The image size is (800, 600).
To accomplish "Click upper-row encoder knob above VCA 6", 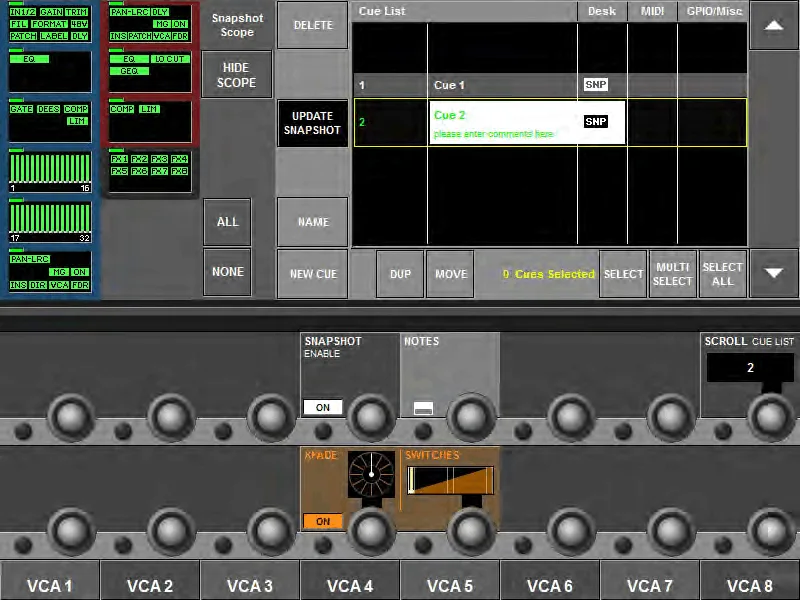I will click(x=571, y=417).
